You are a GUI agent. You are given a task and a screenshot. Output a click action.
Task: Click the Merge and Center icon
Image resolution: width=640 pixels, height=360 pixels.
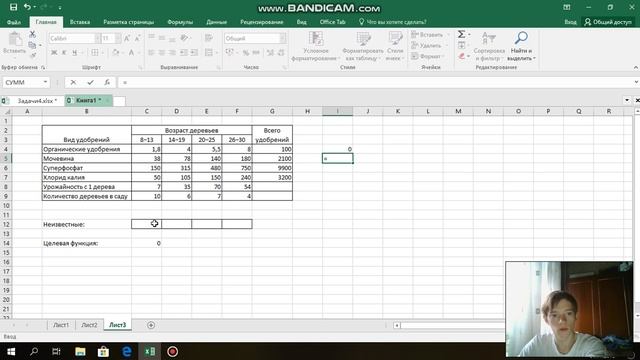pyautogui.click(x=209, y=52)
